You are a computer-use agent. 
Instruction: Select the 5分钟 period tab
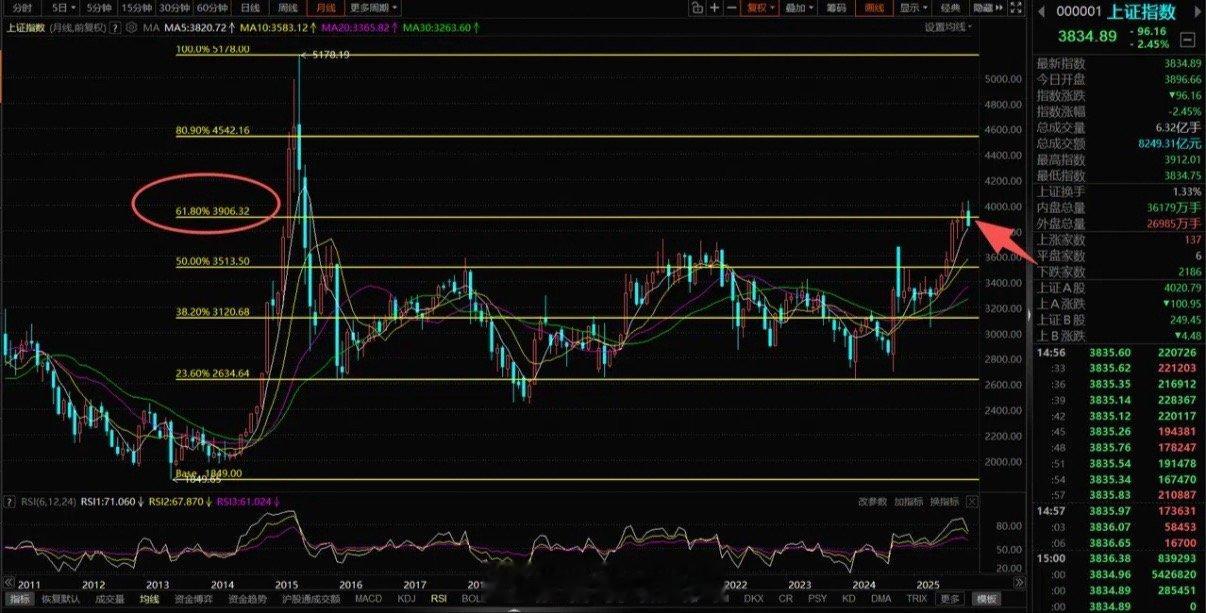(x=98, y=7)
